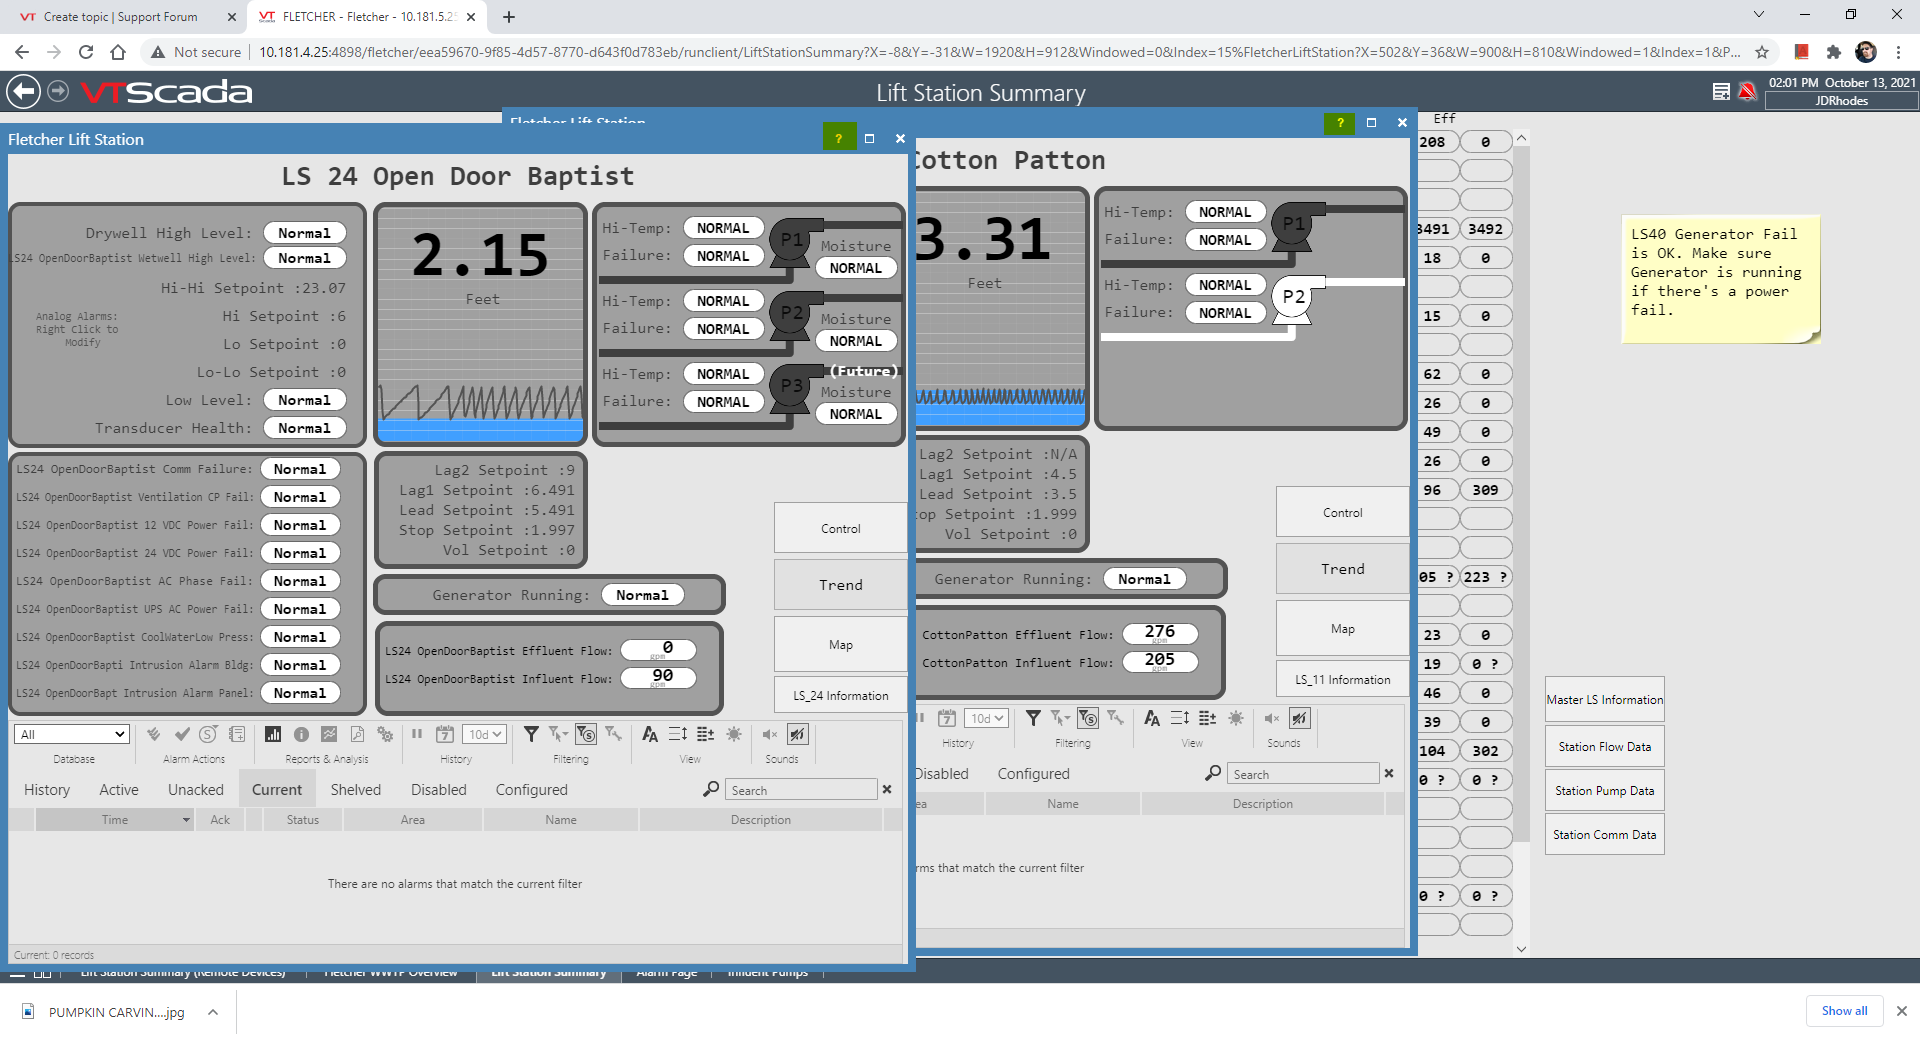
Task: Click the font size view icon
Action: tap(650, 735)
